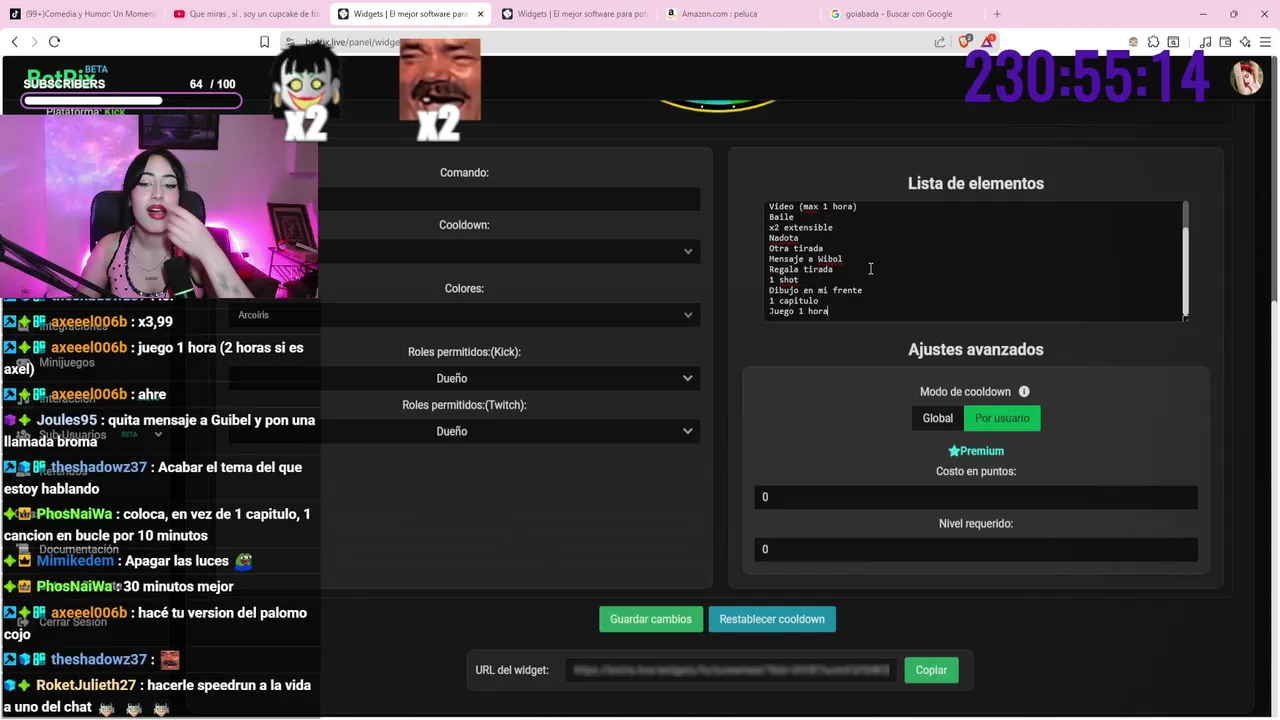Click username Joules95 in chat

click(66, 420)
